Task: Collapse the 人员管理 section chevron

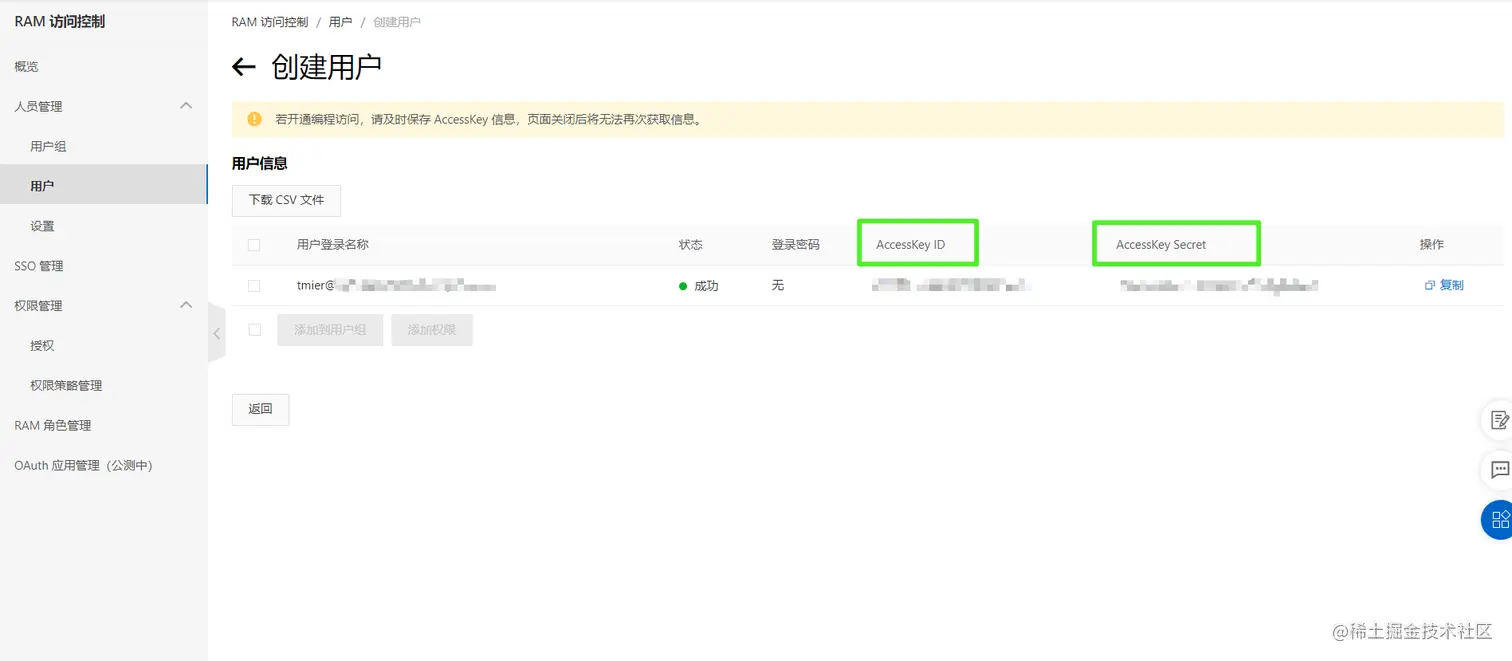Action: tap(186, 105)
